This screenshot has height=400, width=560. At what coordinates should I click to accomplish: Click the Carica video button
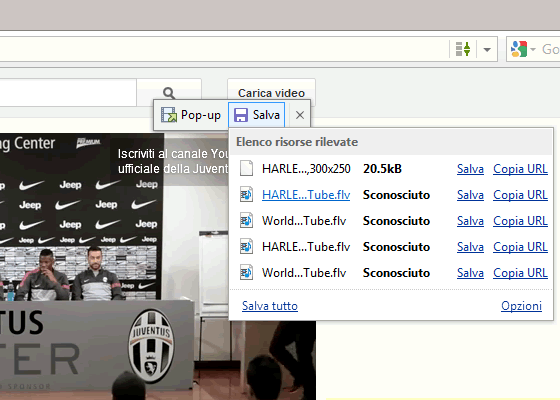[271, 92]
